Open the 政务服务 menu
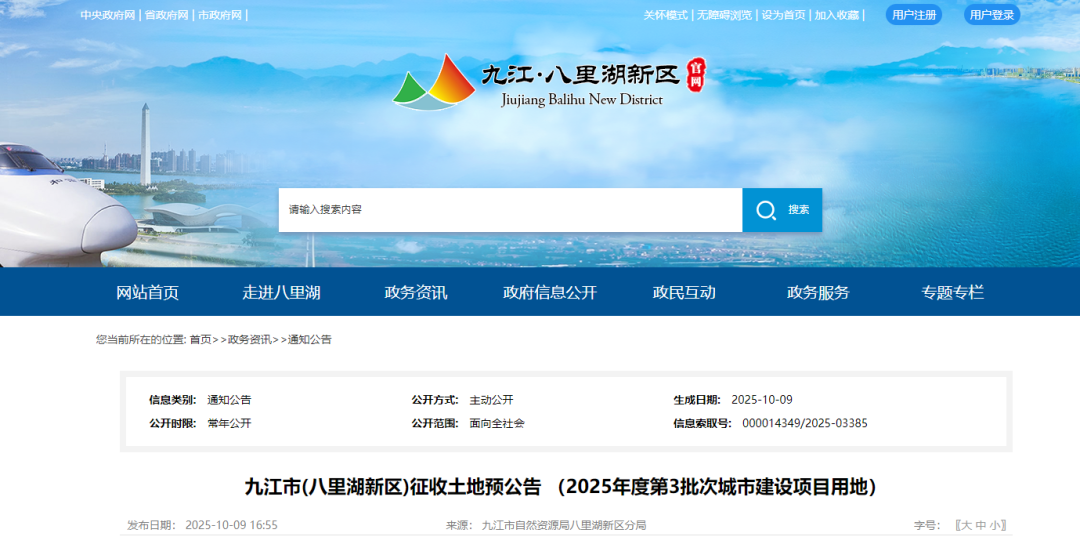This screenshot has width=1080, height=544. (818, 292)
